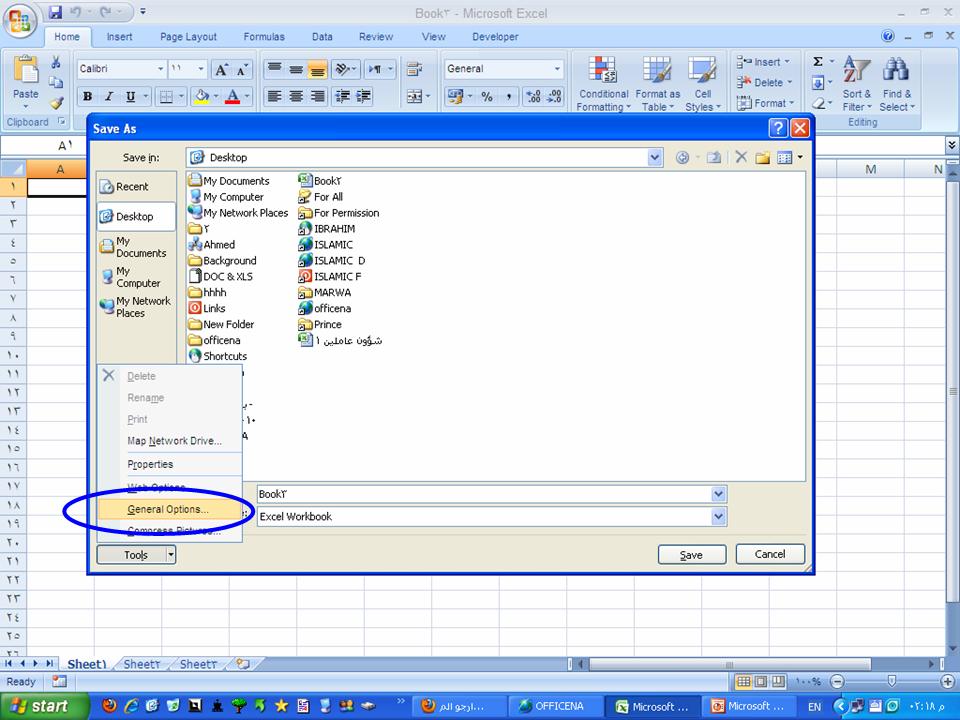Click the Increase Font Size icon
This screenshot has width=960, height=720.
[221, 70]
